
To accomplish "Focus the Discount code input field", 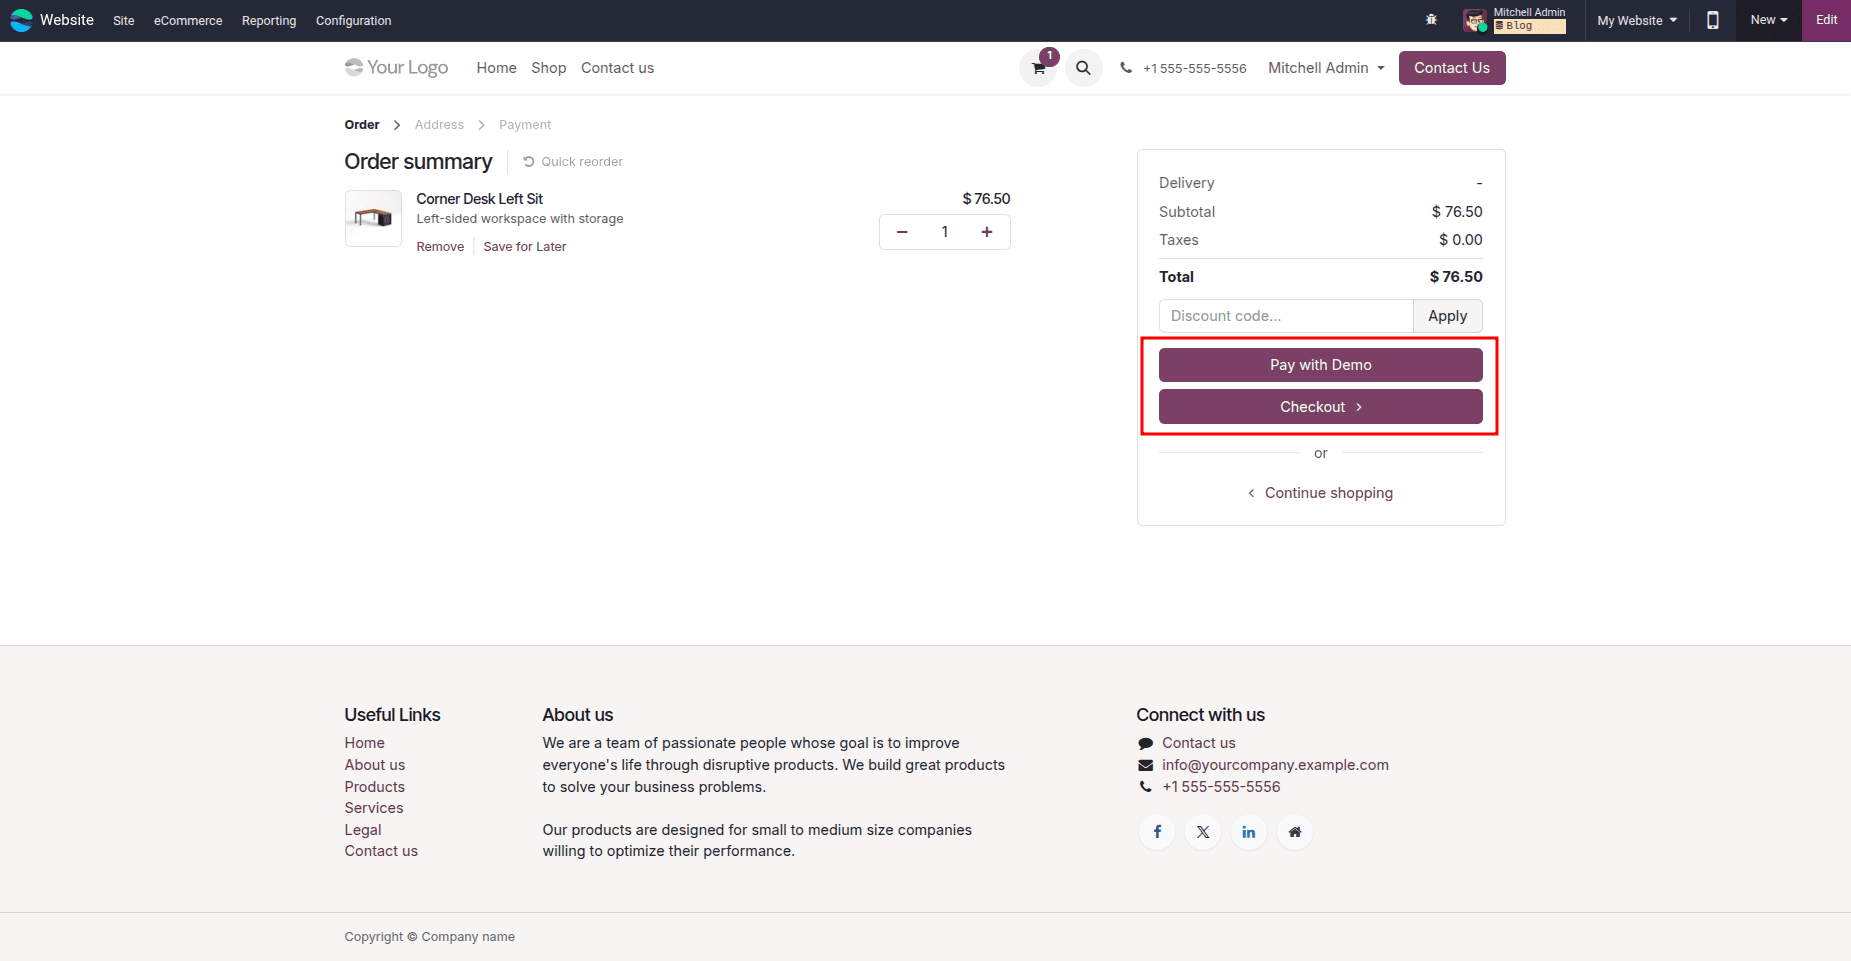I will [x=1286, y=316].
